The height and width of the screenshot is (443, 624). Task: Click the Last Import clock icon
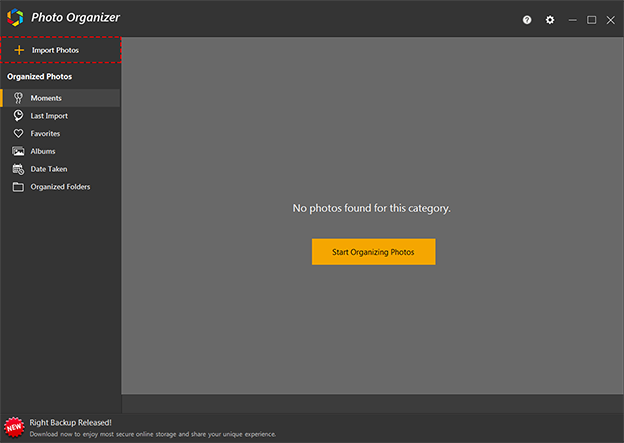click(x=18, y=115)
